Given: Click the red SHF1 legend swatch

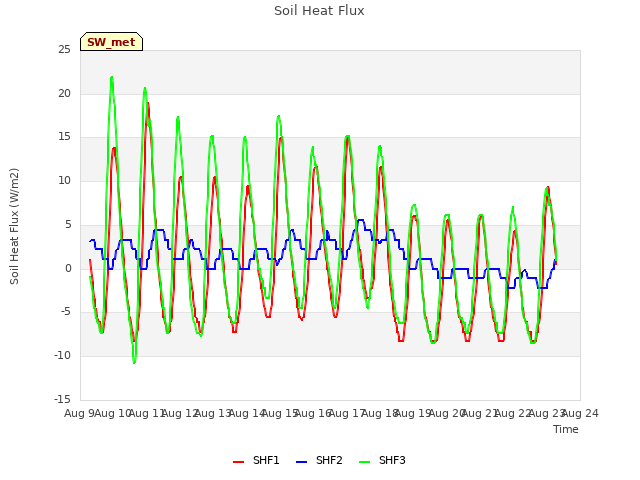Looking at the screenshot, I should coord(238,462).
